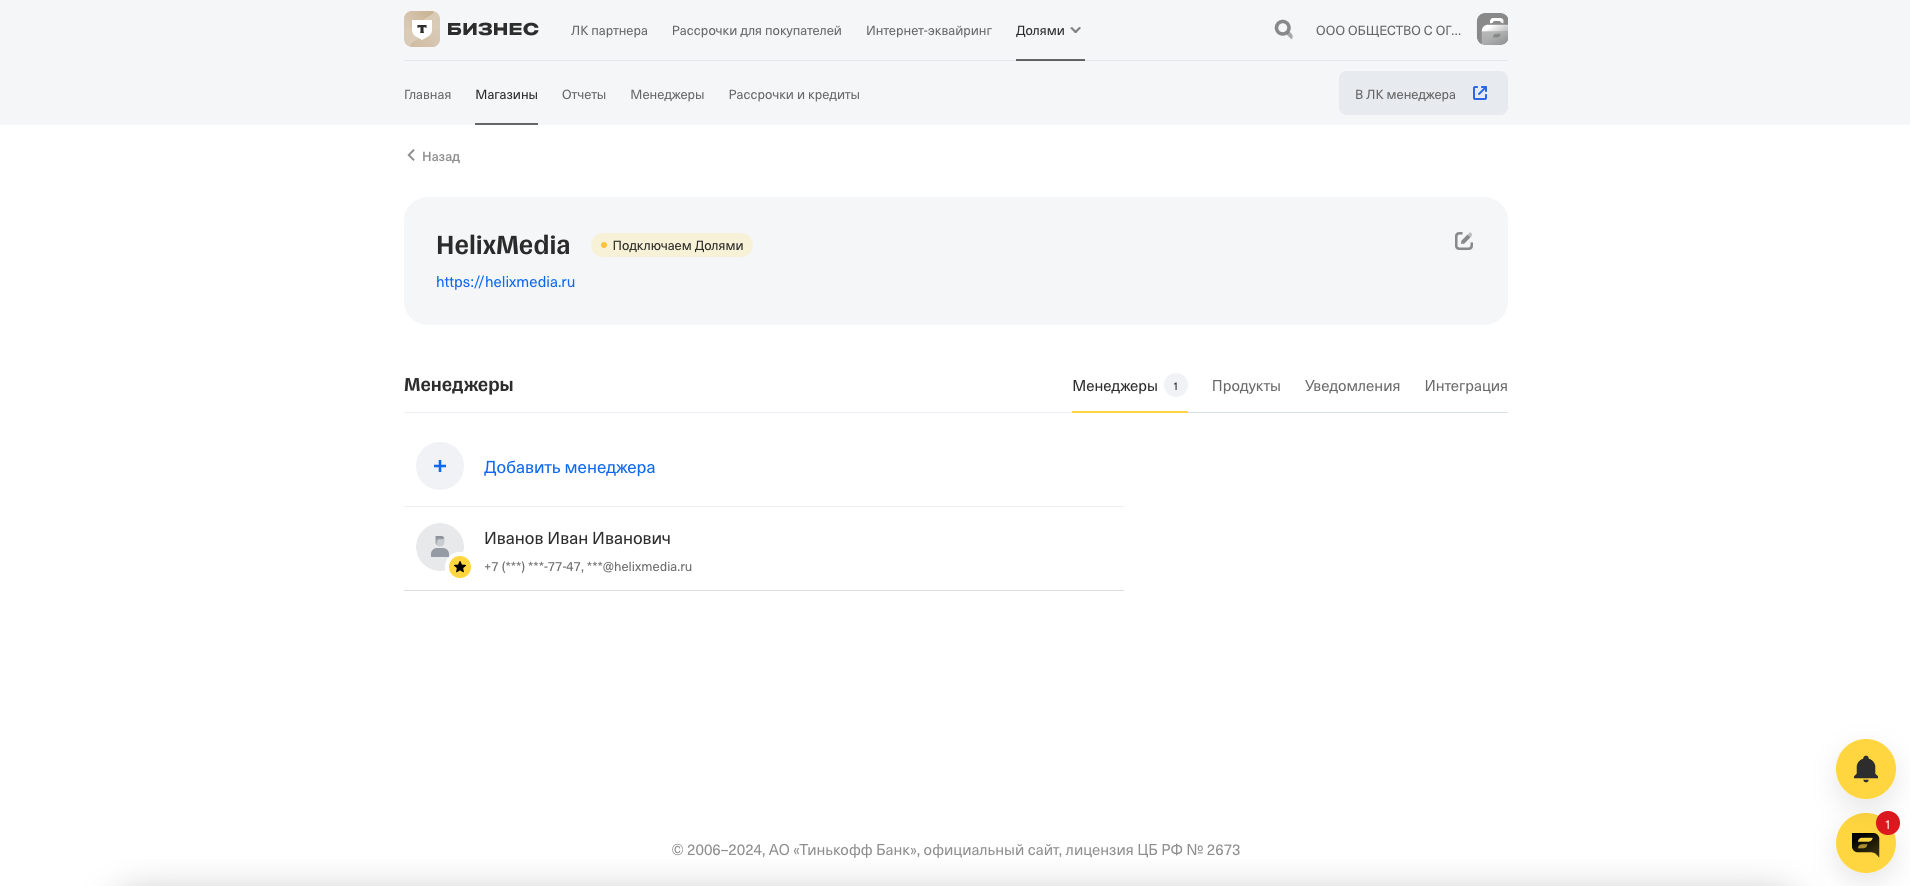Click the Подключаем Долями status badge

672,245
